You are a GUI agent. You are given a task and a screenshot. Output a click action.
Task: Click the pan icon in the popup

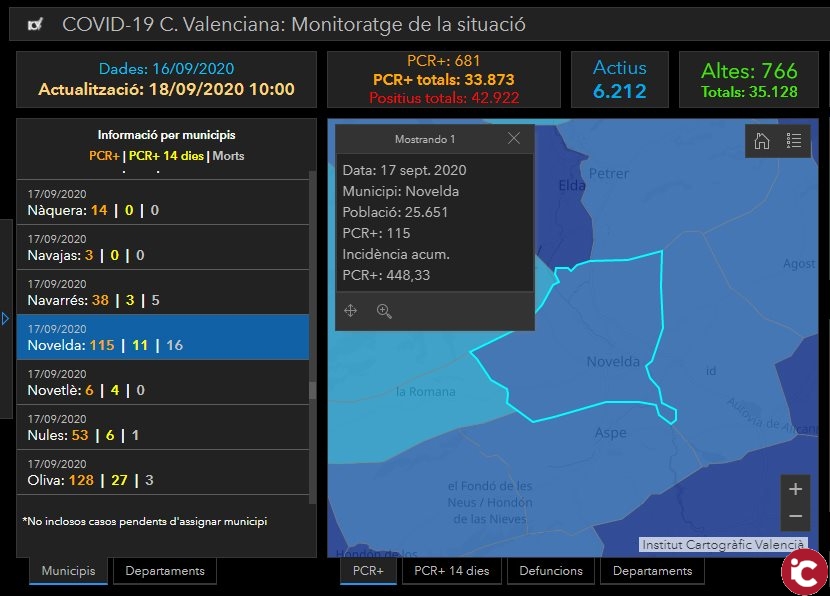click(x=351, y=311)
